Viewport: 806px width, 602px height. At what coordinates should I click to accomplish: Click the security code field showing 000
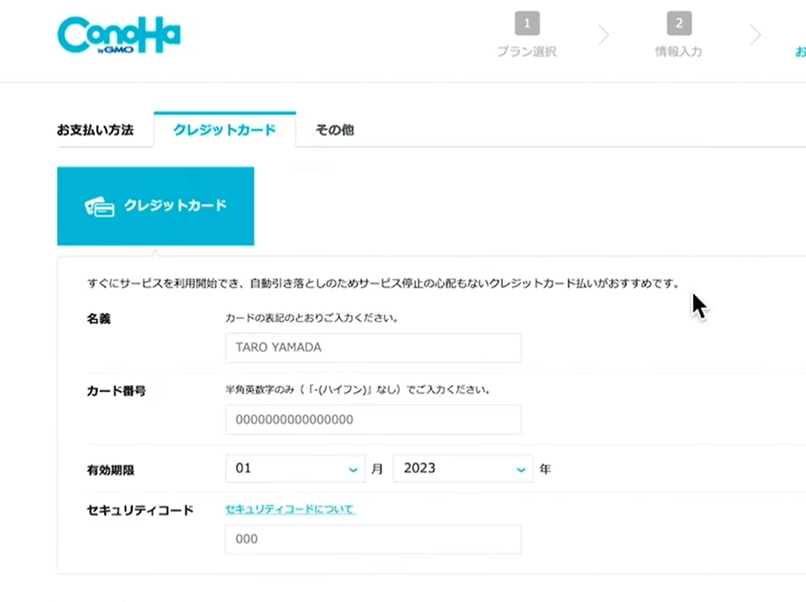(x=373, y=539)
